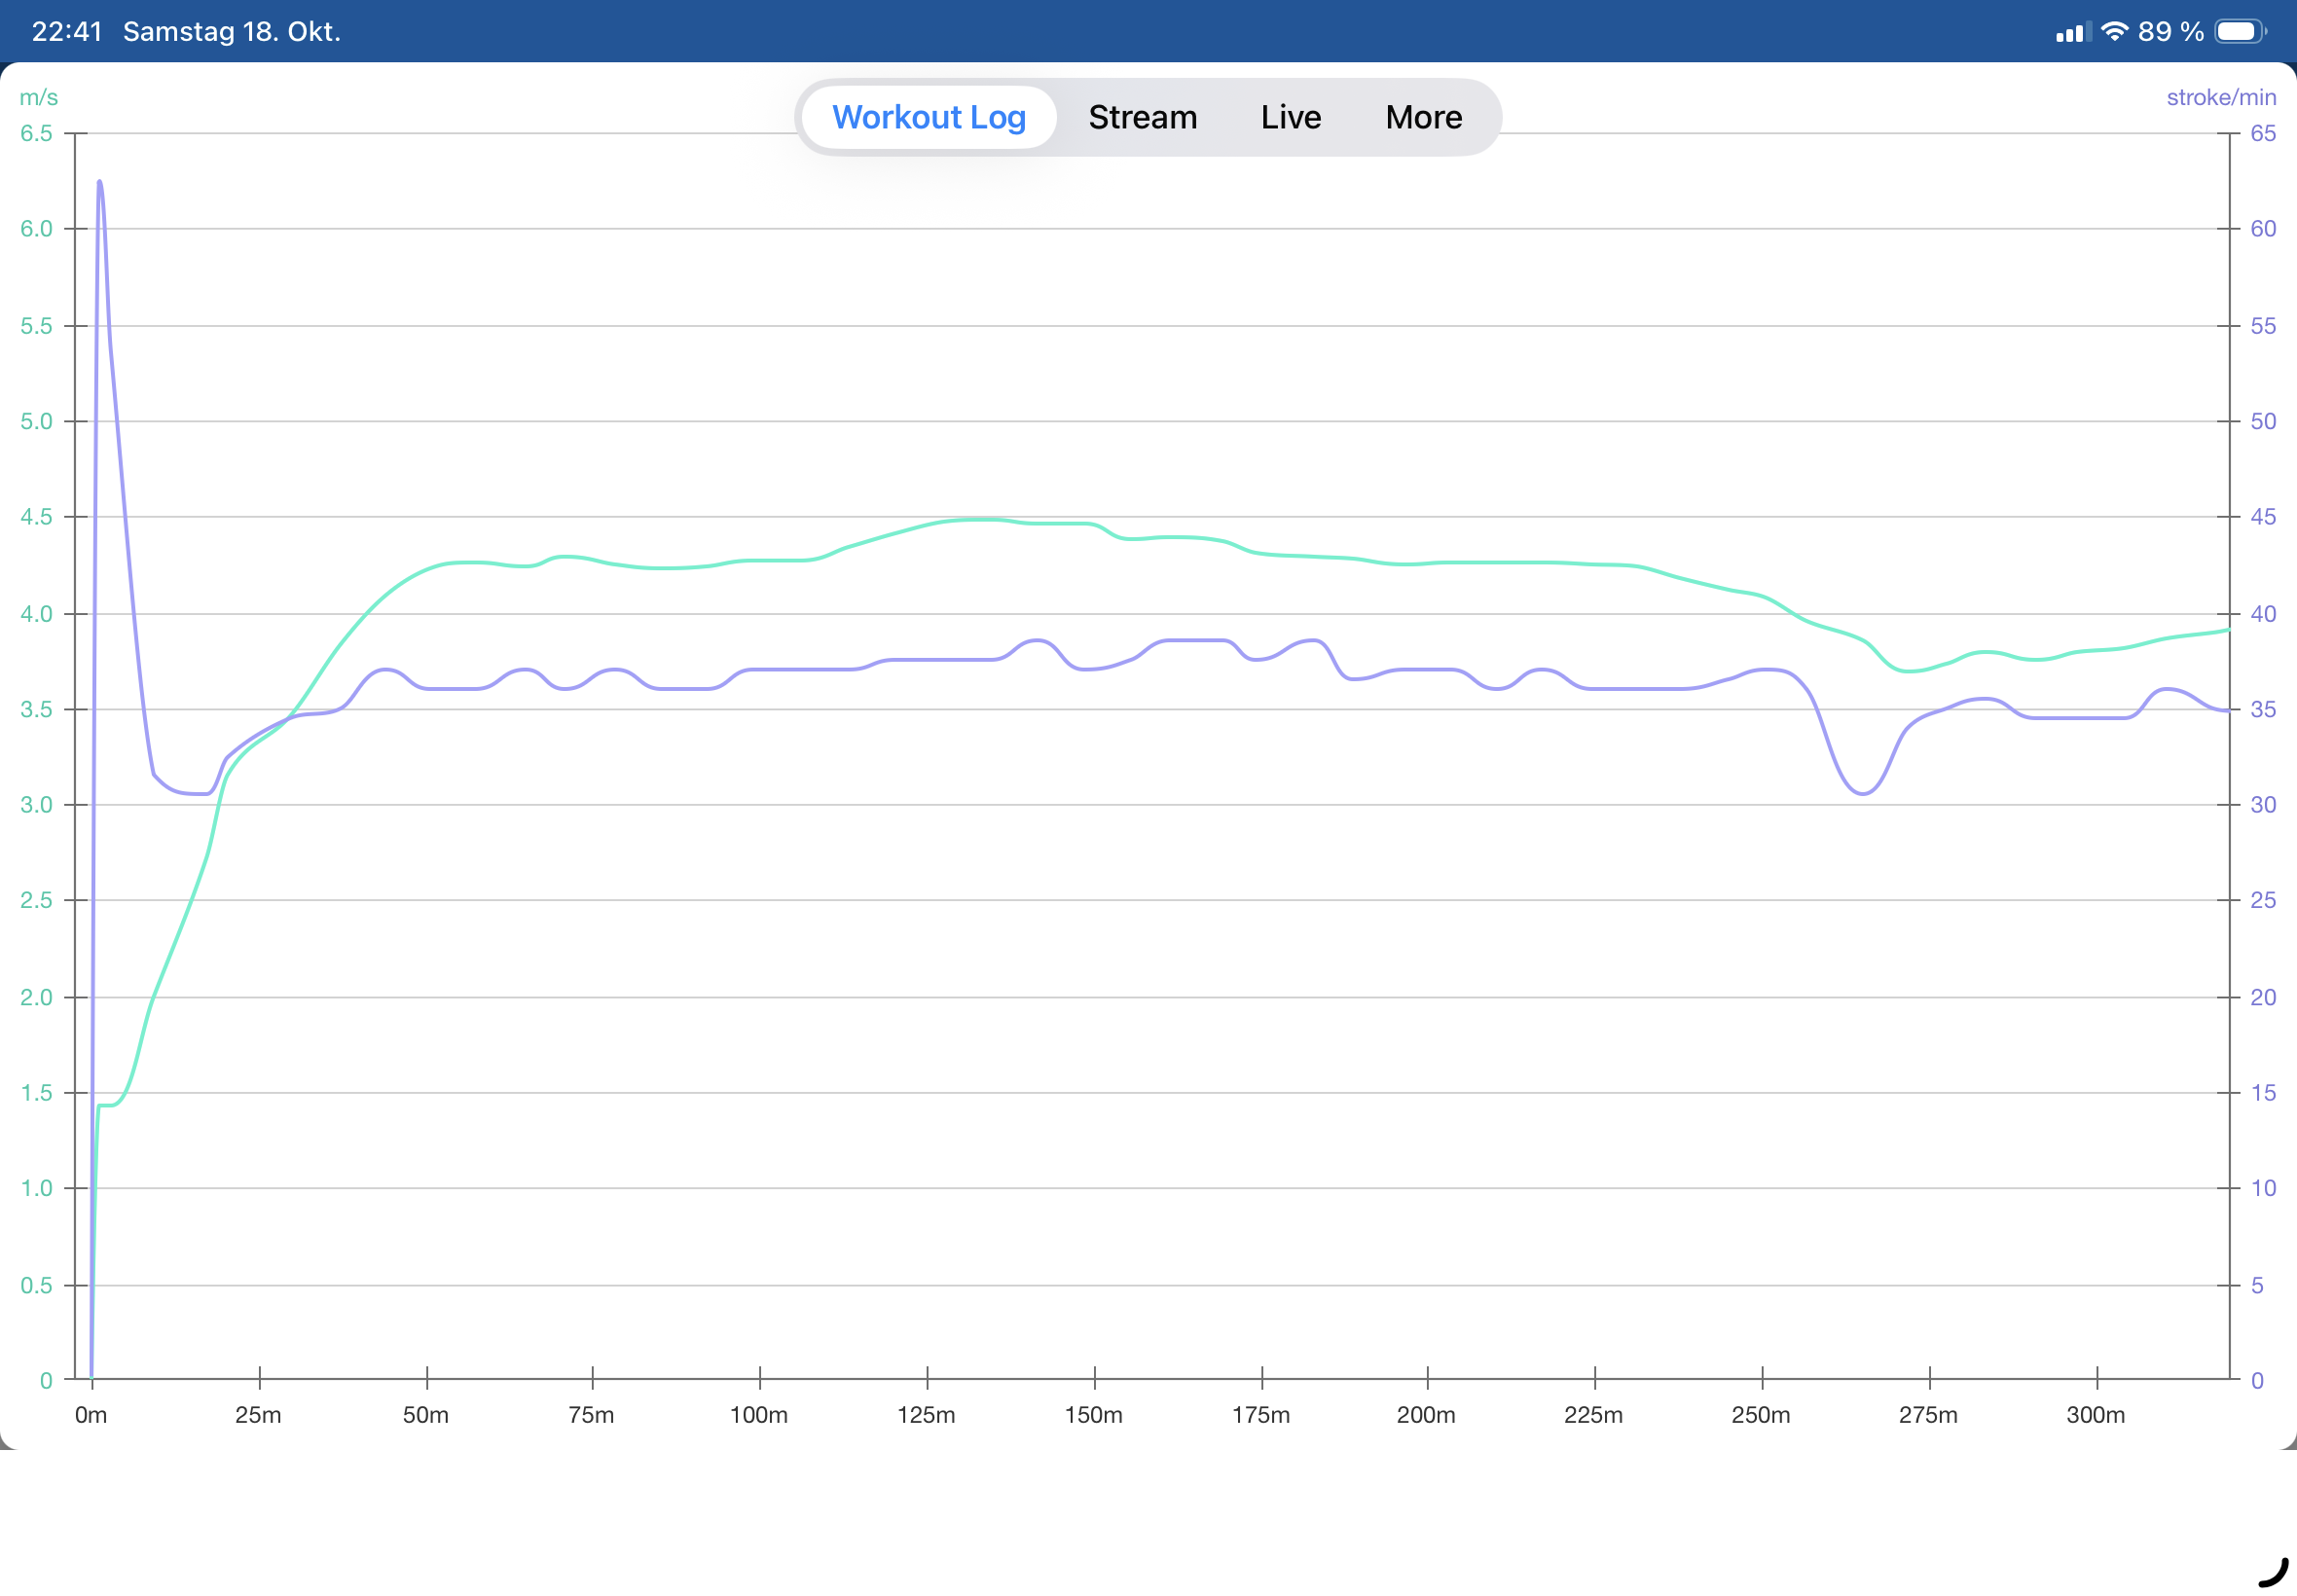Tap the 300m distance axis label
The image size is (2297, 1596).
click(2095, 1414)
